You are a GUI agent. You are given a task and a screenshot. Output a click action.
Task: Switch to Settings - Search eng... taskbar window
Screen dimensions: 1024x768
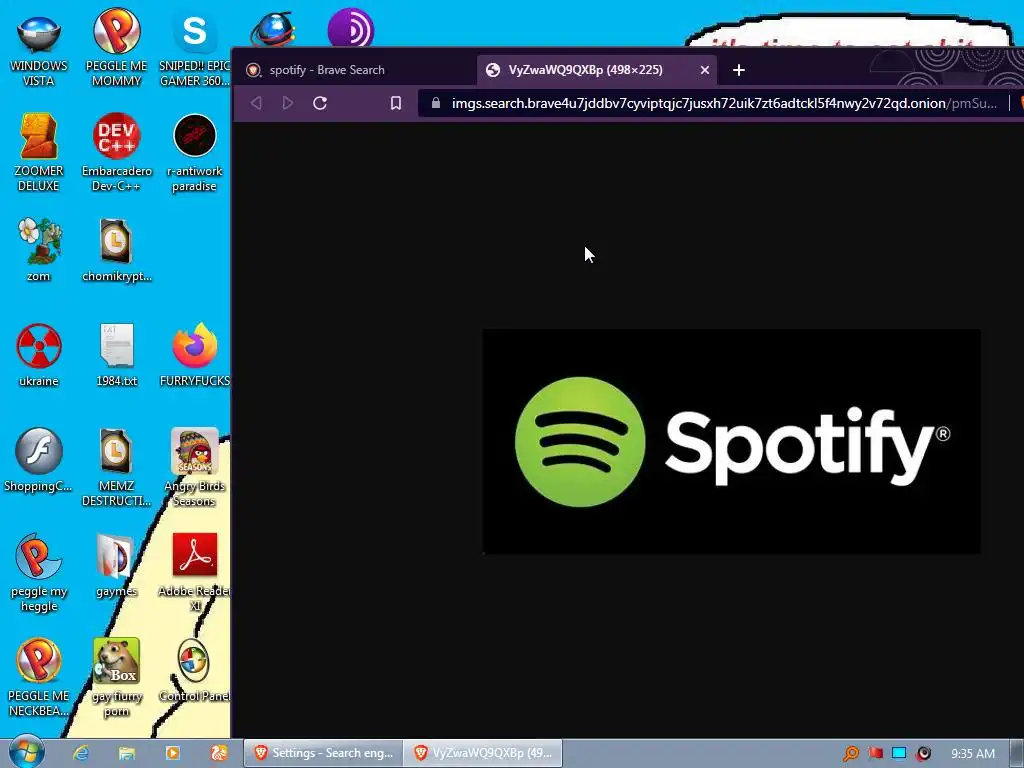pos(323,753)
